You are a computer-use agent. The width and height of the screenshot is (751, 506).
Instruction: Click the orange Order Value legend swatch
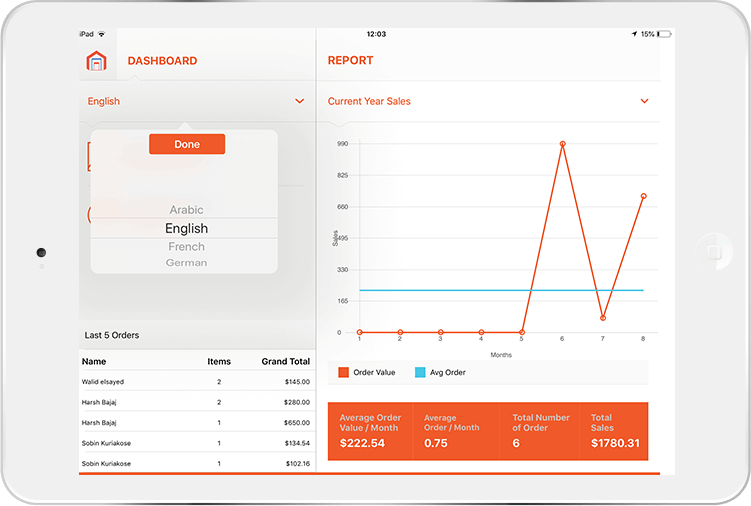click(x=343, y=372)
